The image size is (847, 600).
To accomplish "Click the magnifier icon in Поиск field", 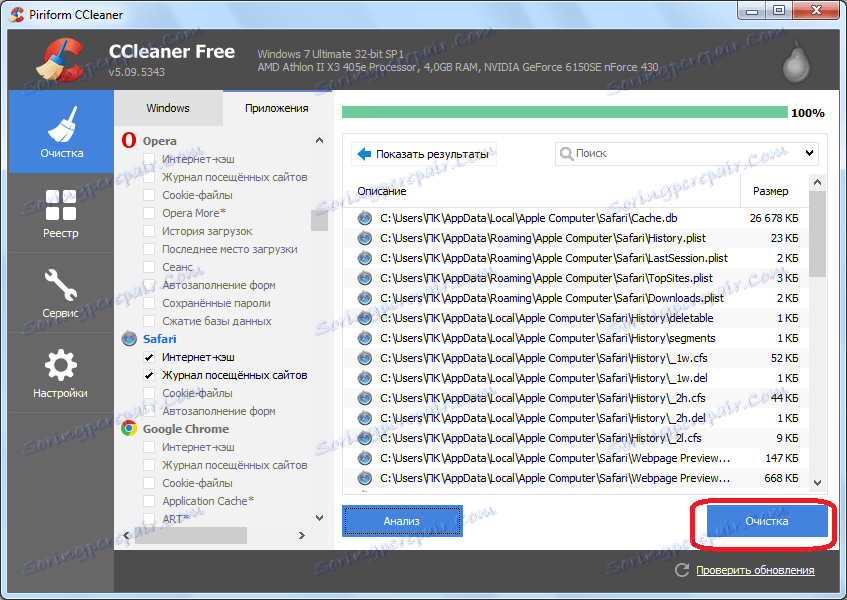I will 566,154.
